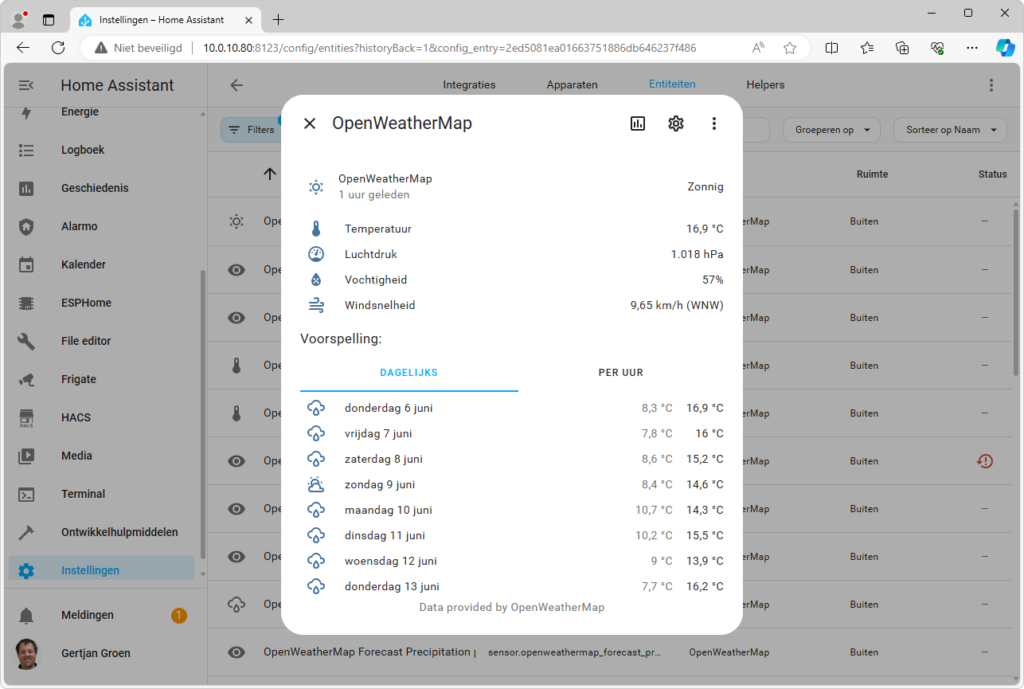Screen dimensions: 1024x689
Task: Expand the Groeperen op dropdown
Action: click(x=831, y=129)
